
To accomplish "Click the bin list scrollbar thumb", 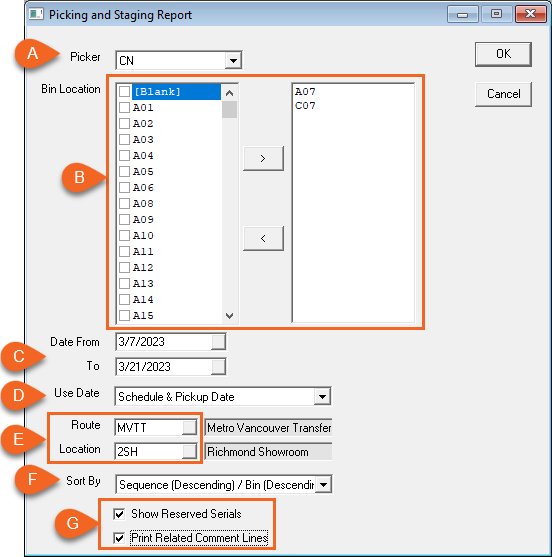I will [229, 109].
